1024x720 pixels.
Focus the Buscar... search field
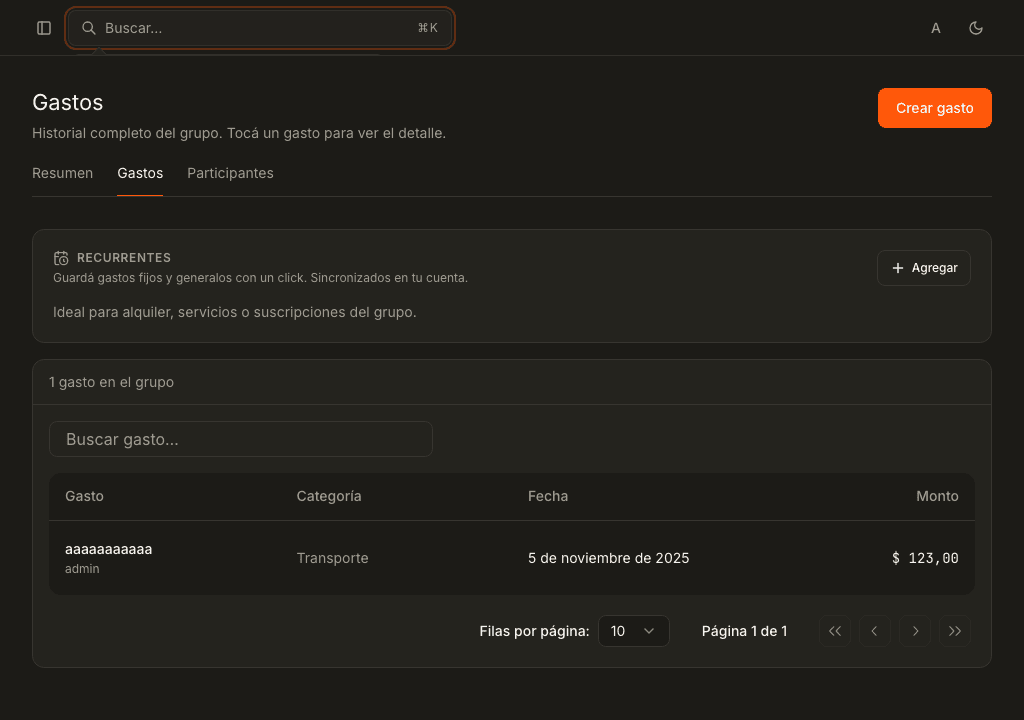(259, 28)
